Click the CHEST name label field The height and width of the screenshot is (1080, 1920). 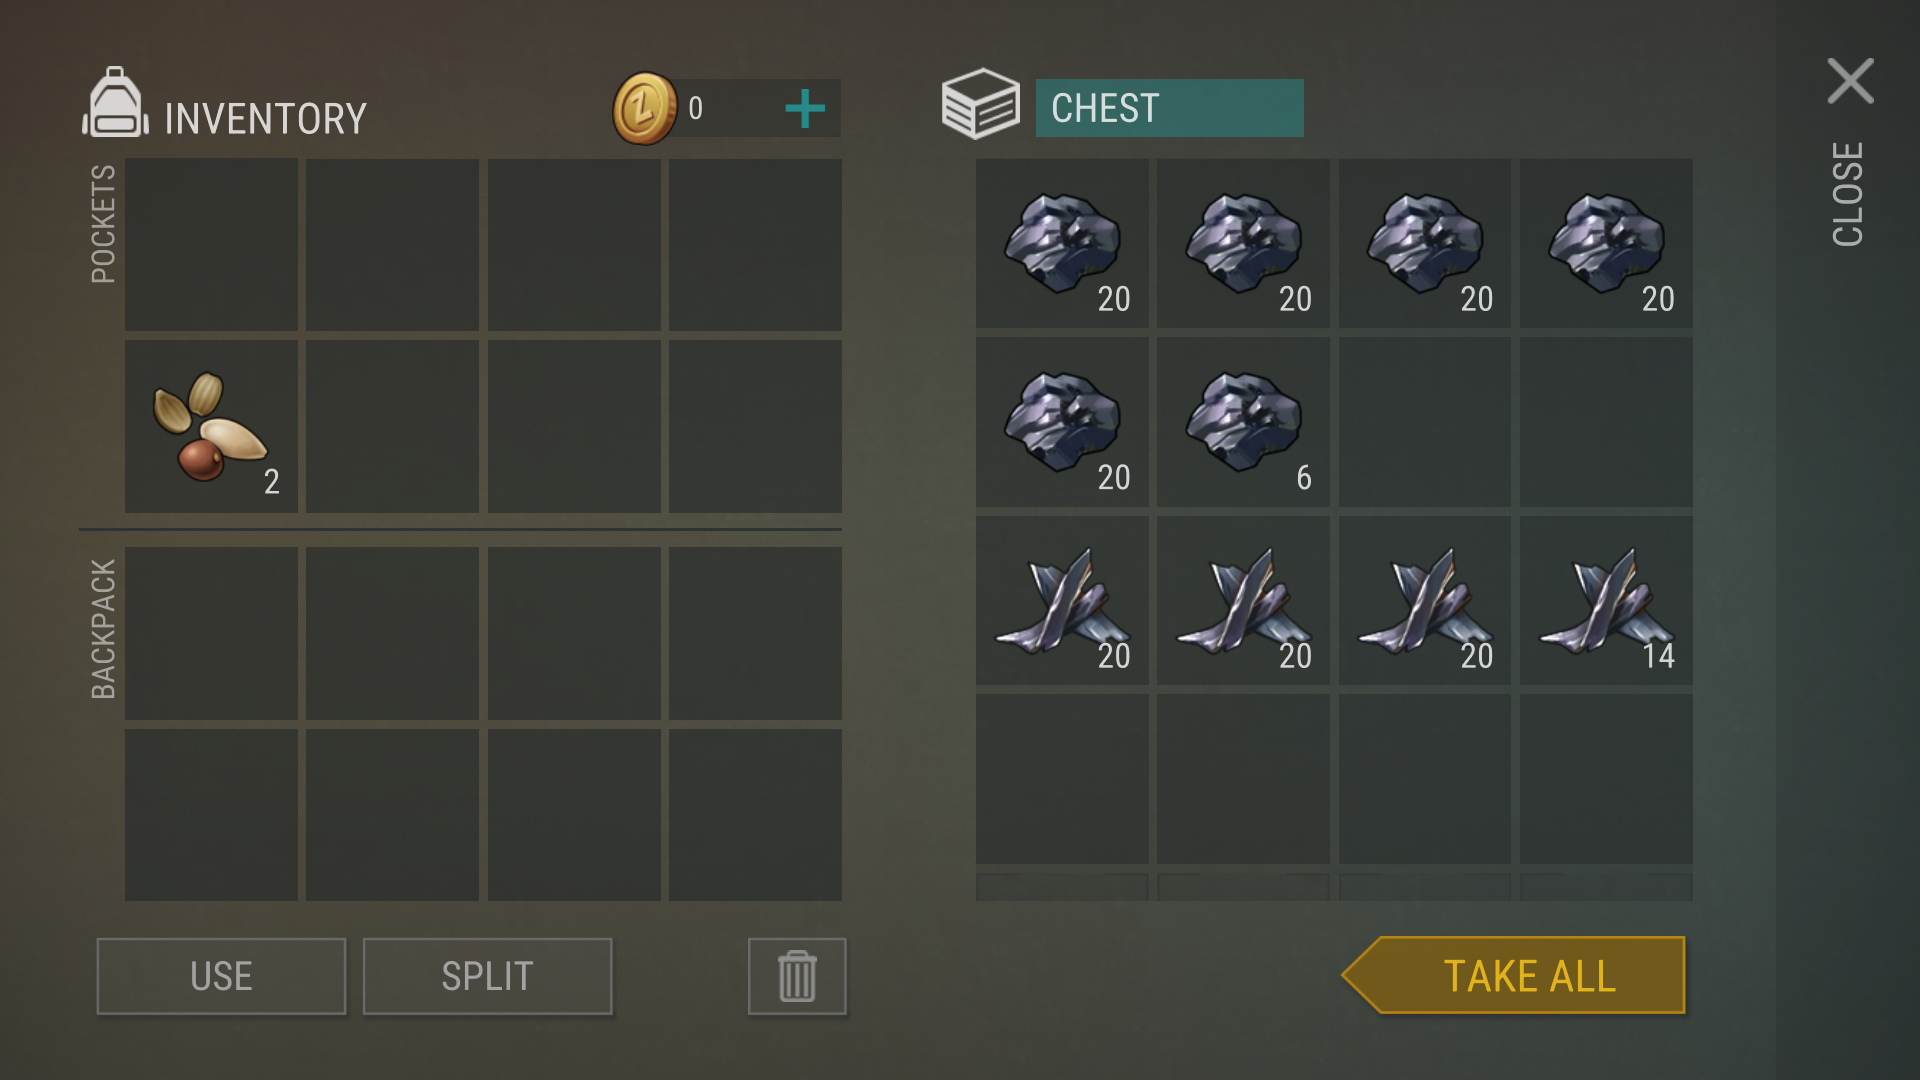[1169, 108]
